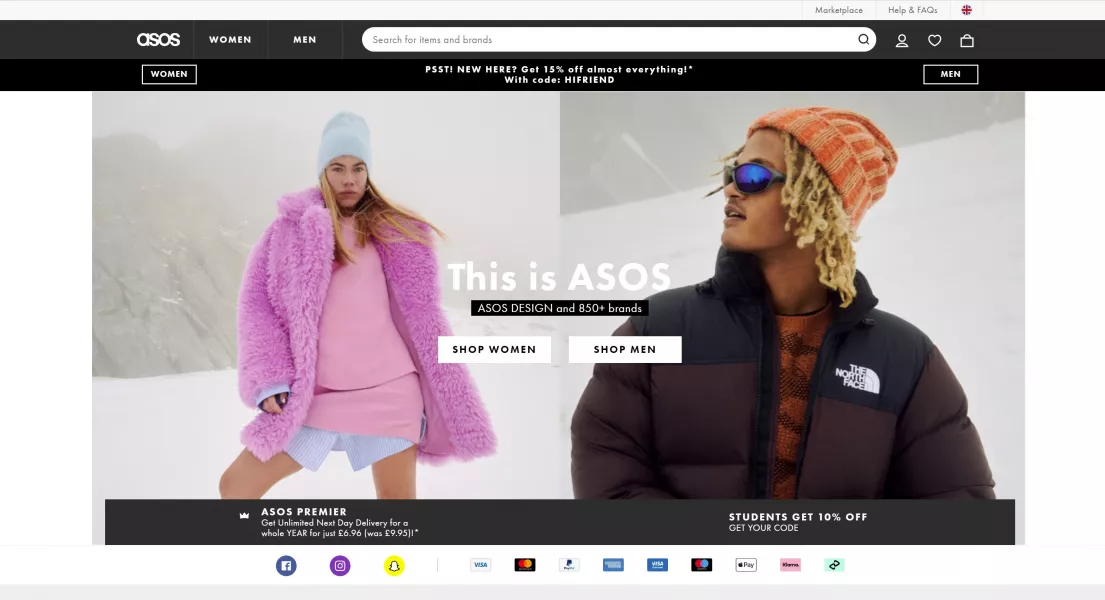
Task: Click the green Clearpay icon
Action: [x=834, y=565]
